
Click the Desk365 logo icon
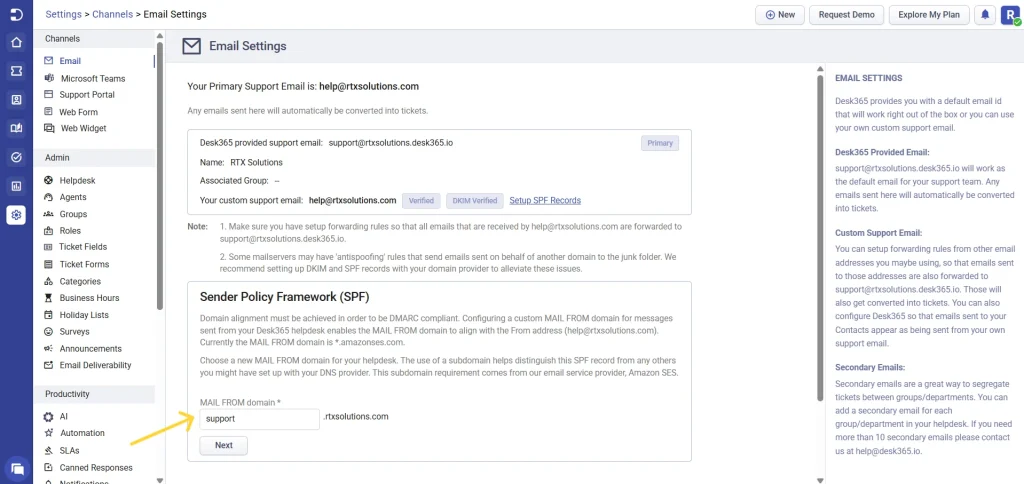tap(16, 14)
